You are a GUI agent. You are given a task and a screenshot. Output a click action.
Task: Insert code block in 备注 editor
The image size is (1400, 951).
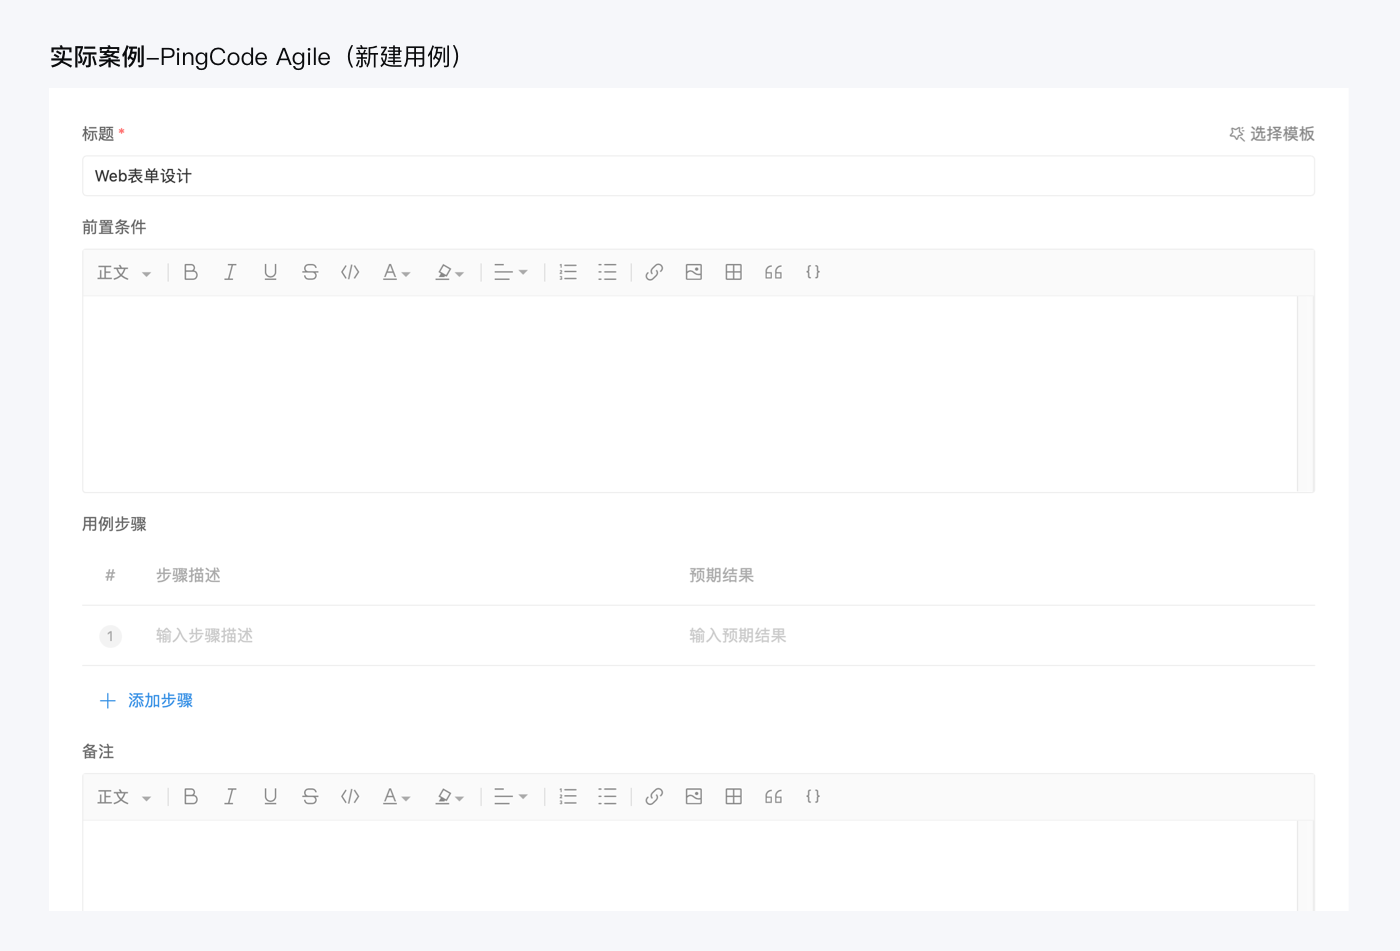pos(813,797)
